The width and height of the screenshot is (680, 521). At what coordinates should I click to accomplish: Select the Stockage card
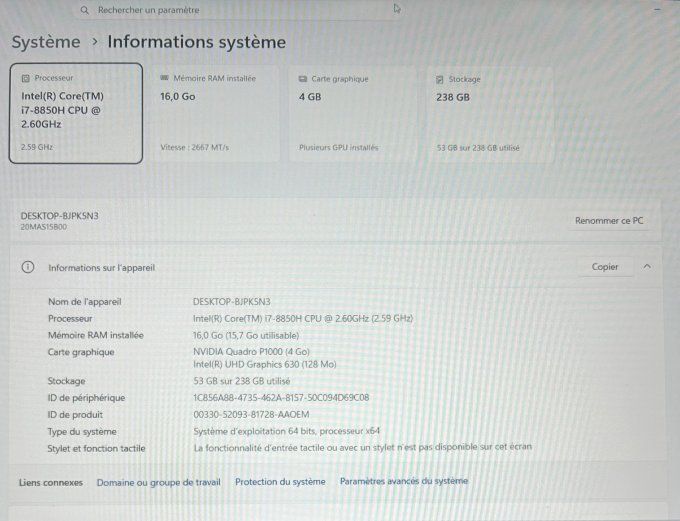pyautogui.click(x=490, y=115)
